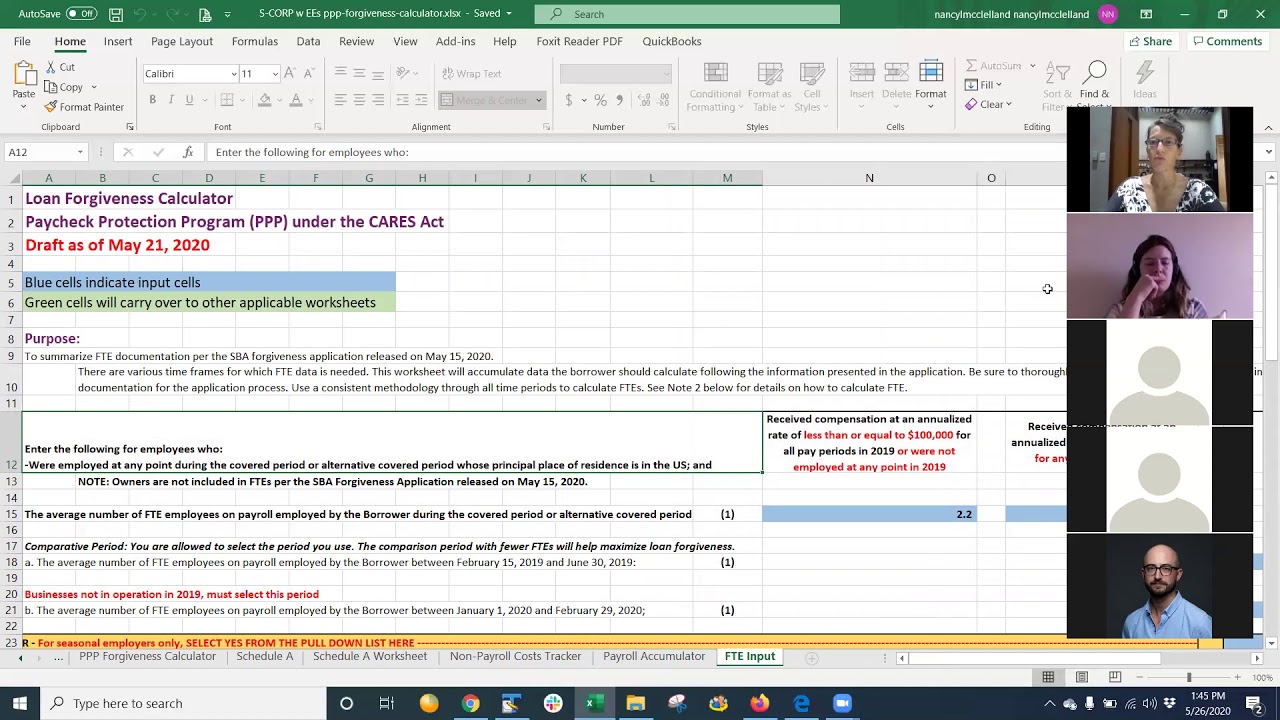This screenshot has width=1280, height=720.
Task: Open the Windows Start menu
Action: tap(19, 703)
